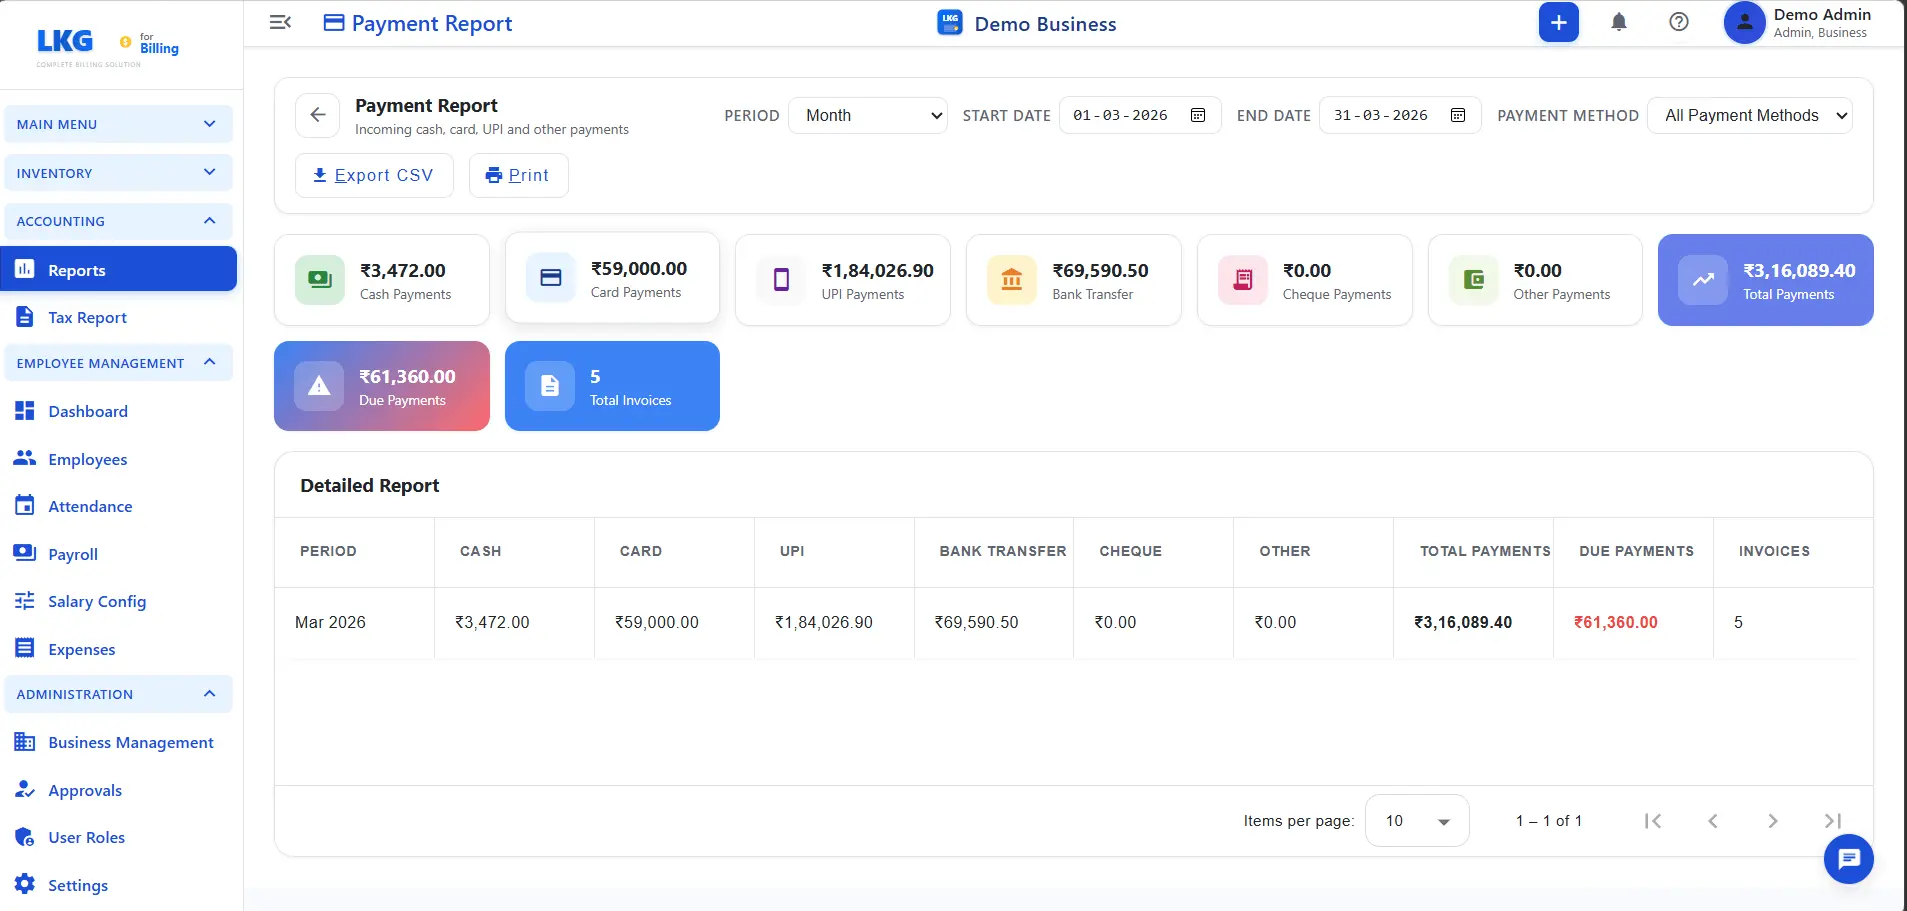
Task: Open notifications bell
Action: pos(1618,22)
